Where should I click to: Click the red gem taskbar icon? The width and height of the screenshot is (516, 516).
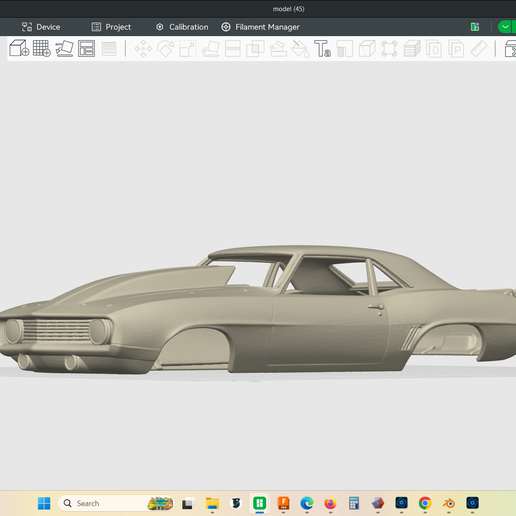coord(378,503)
